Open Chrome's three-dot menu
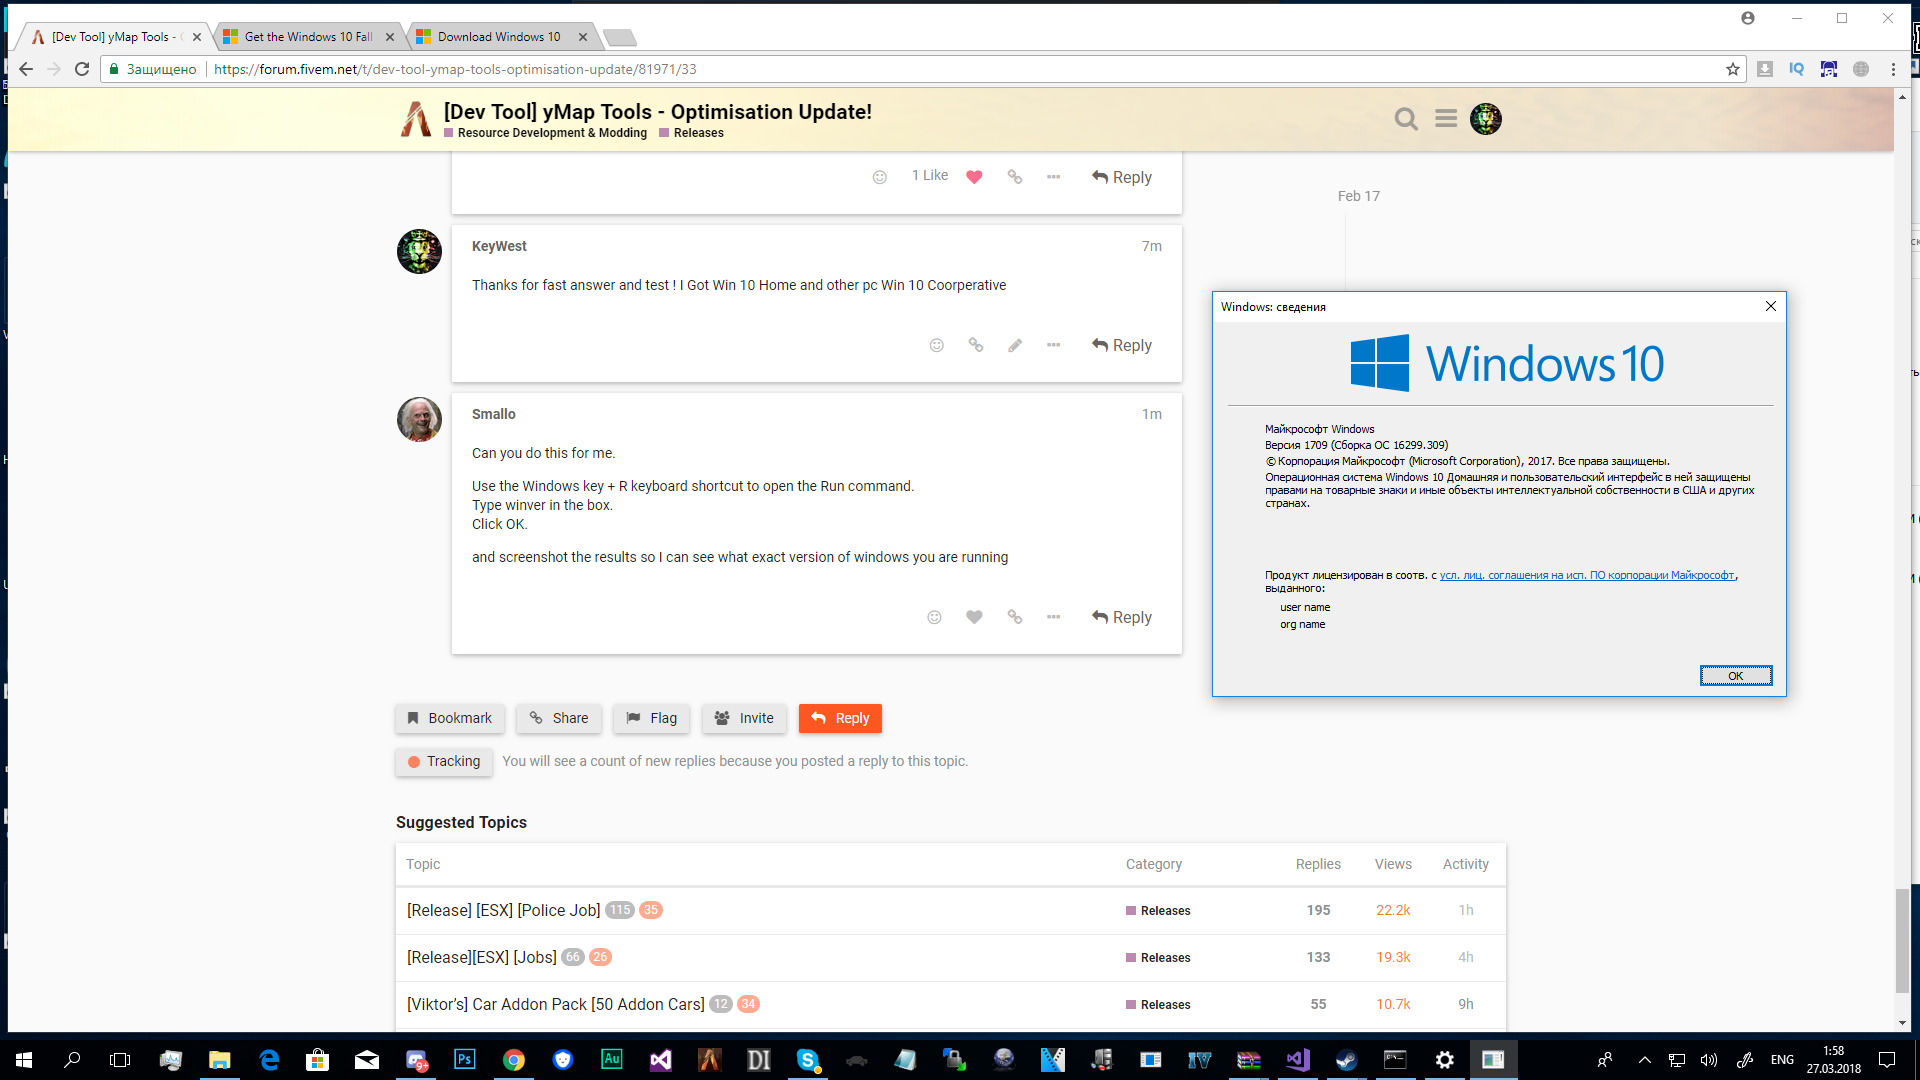The height and width of the screenshot is (1080, 1920). (x=1893, y=69)
